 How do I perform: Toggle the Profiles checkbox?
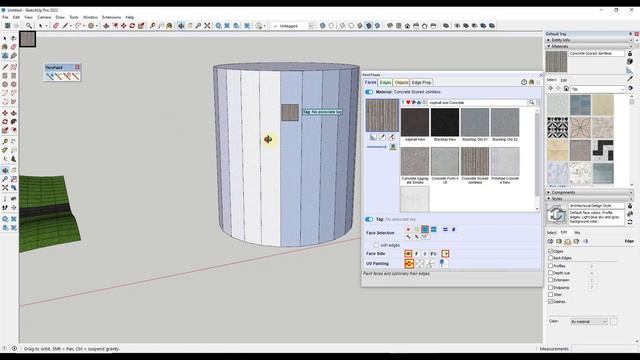[550, 266]
